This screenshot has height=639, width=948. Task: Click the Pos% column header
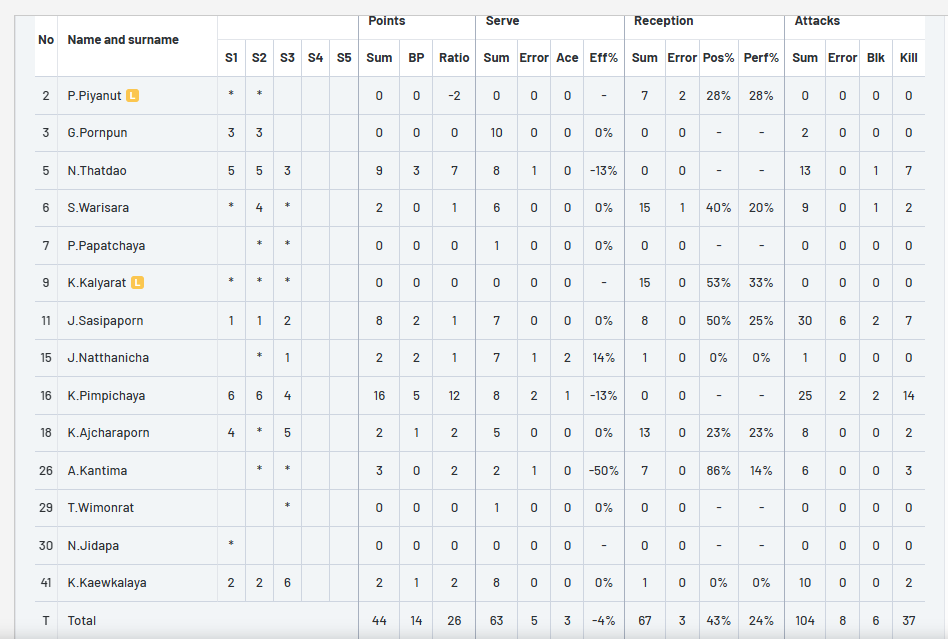click(718, 58)
